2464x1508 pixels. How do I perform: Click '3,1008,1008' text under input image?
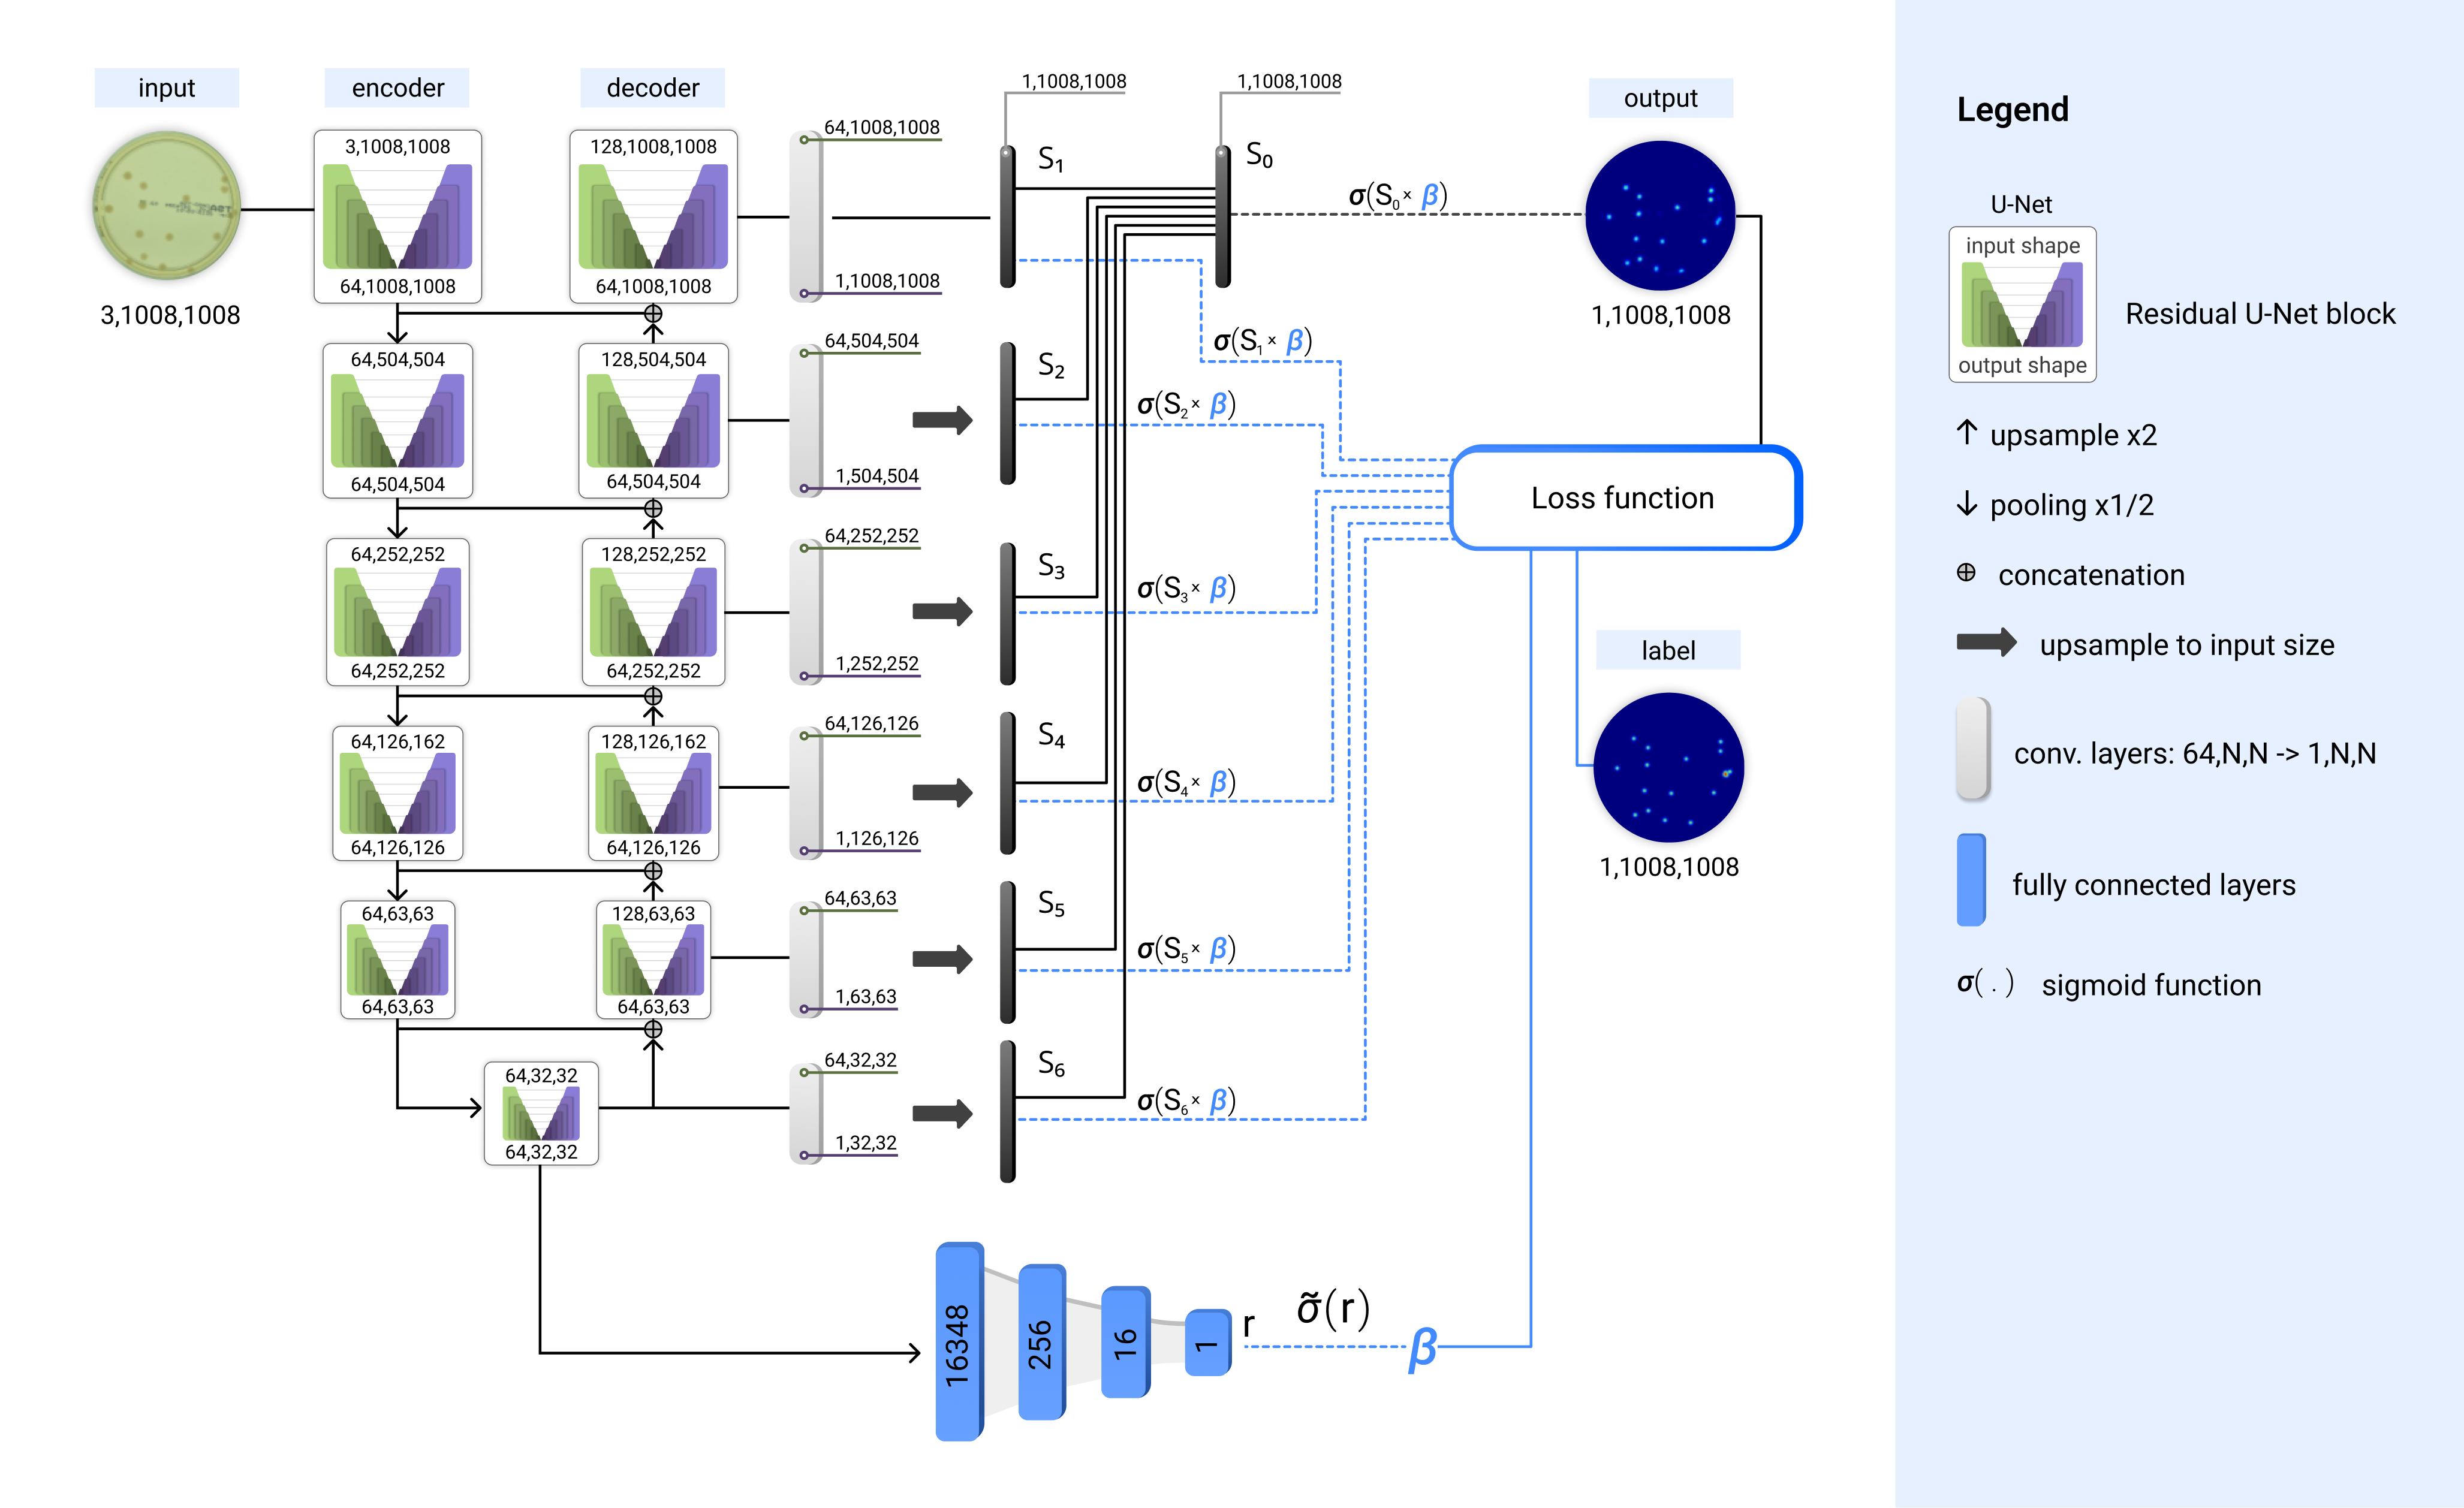click(x=170, y=315)
